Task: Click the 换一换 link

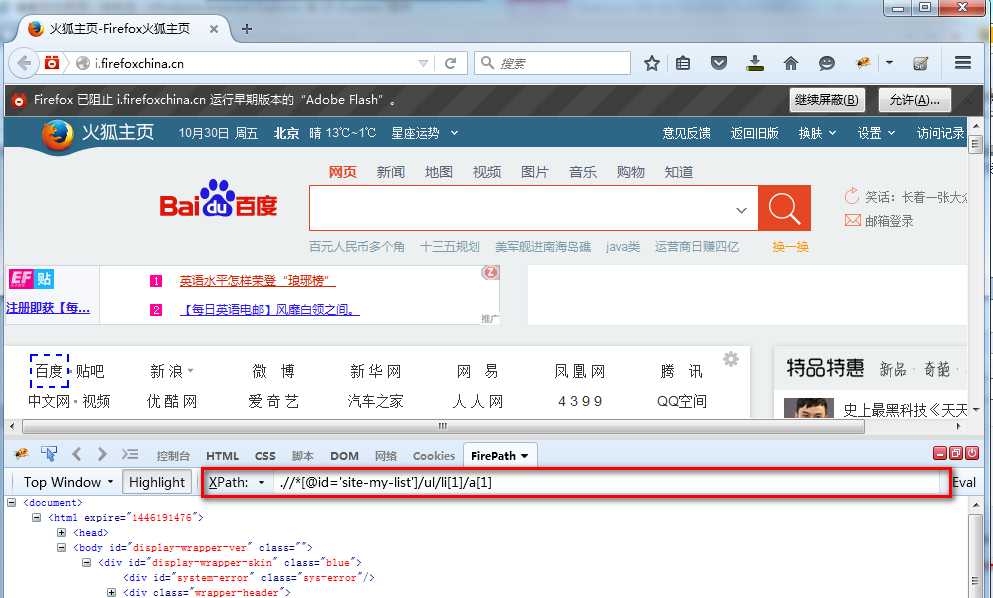Action: point(790,246)
